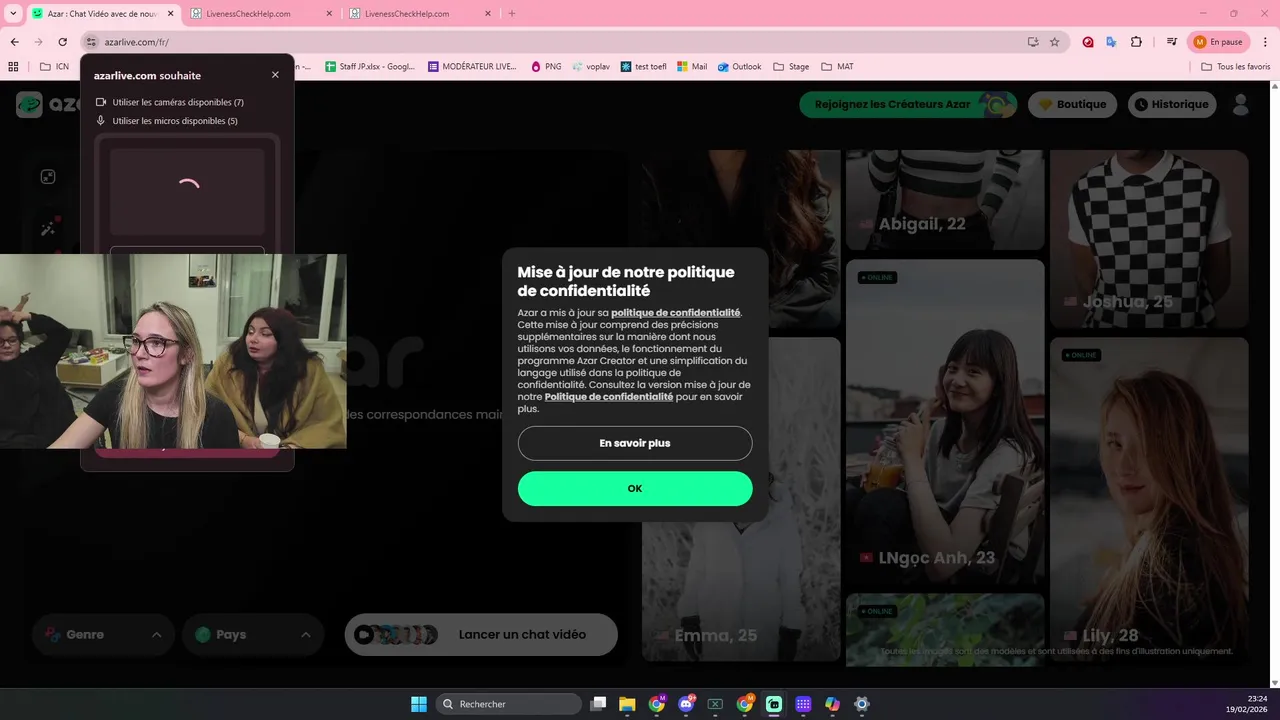Open the Windows Start menu

[419, 704]
